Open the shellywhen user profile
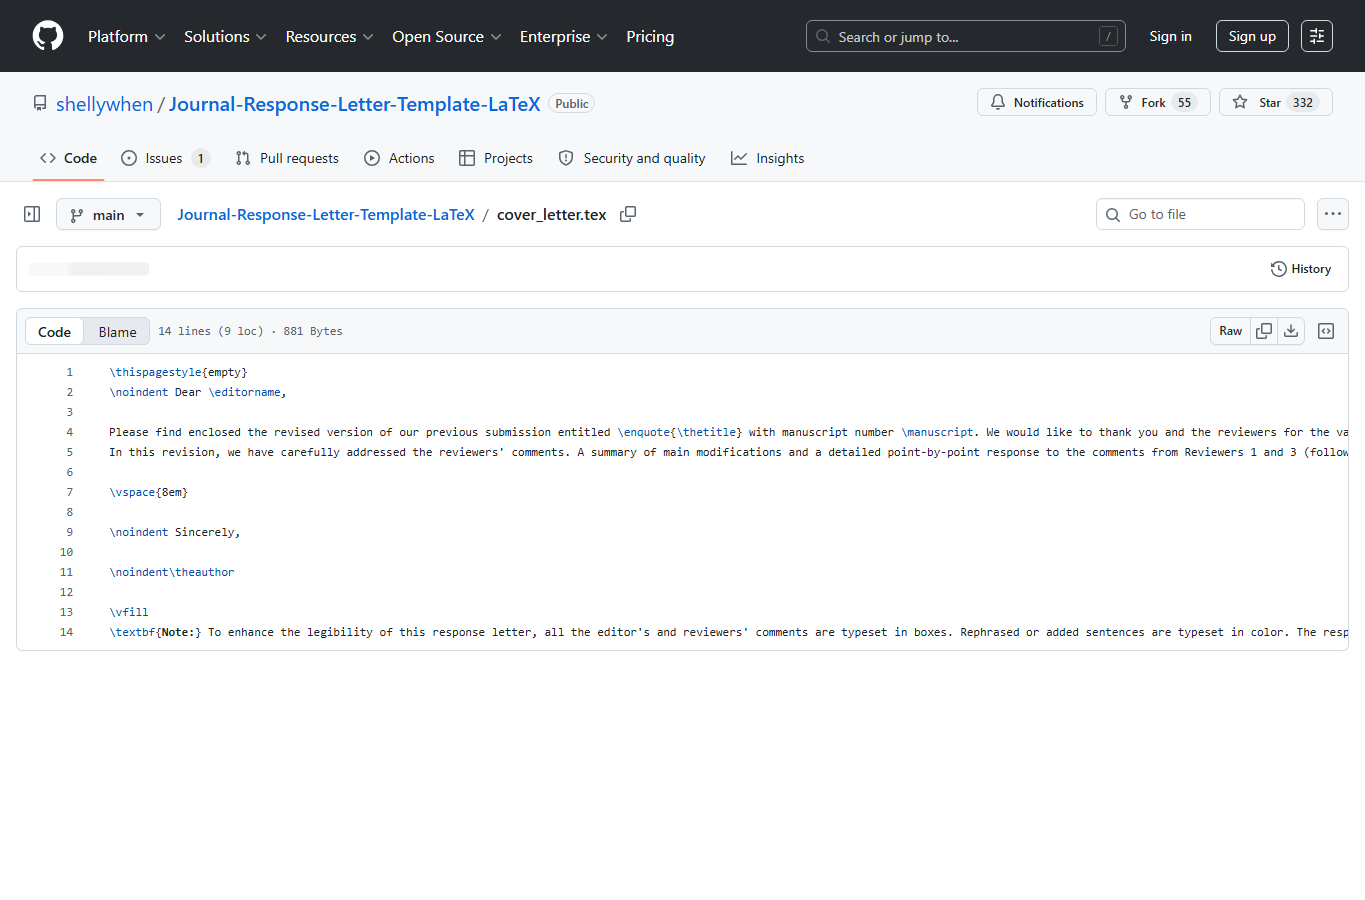1365x900 pixels. 104,104
